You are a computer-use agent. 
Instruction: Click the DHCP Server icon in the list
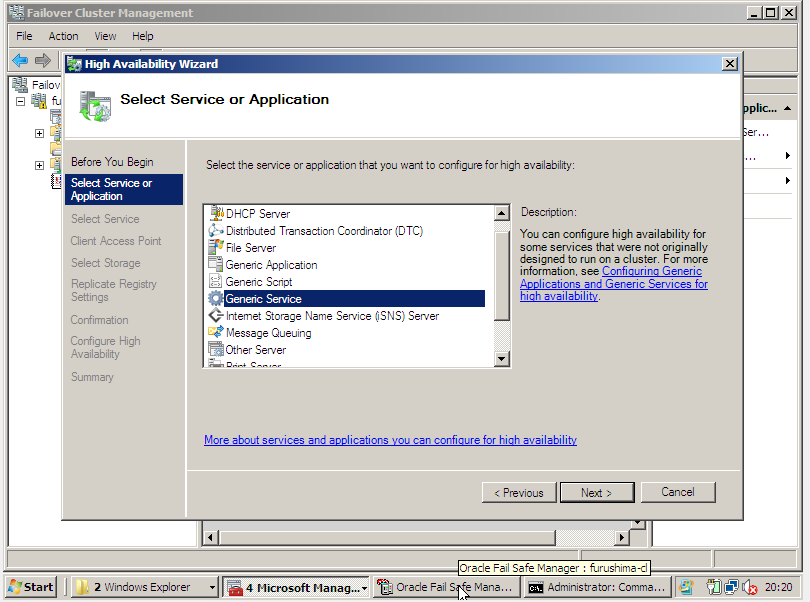(216, 213)
